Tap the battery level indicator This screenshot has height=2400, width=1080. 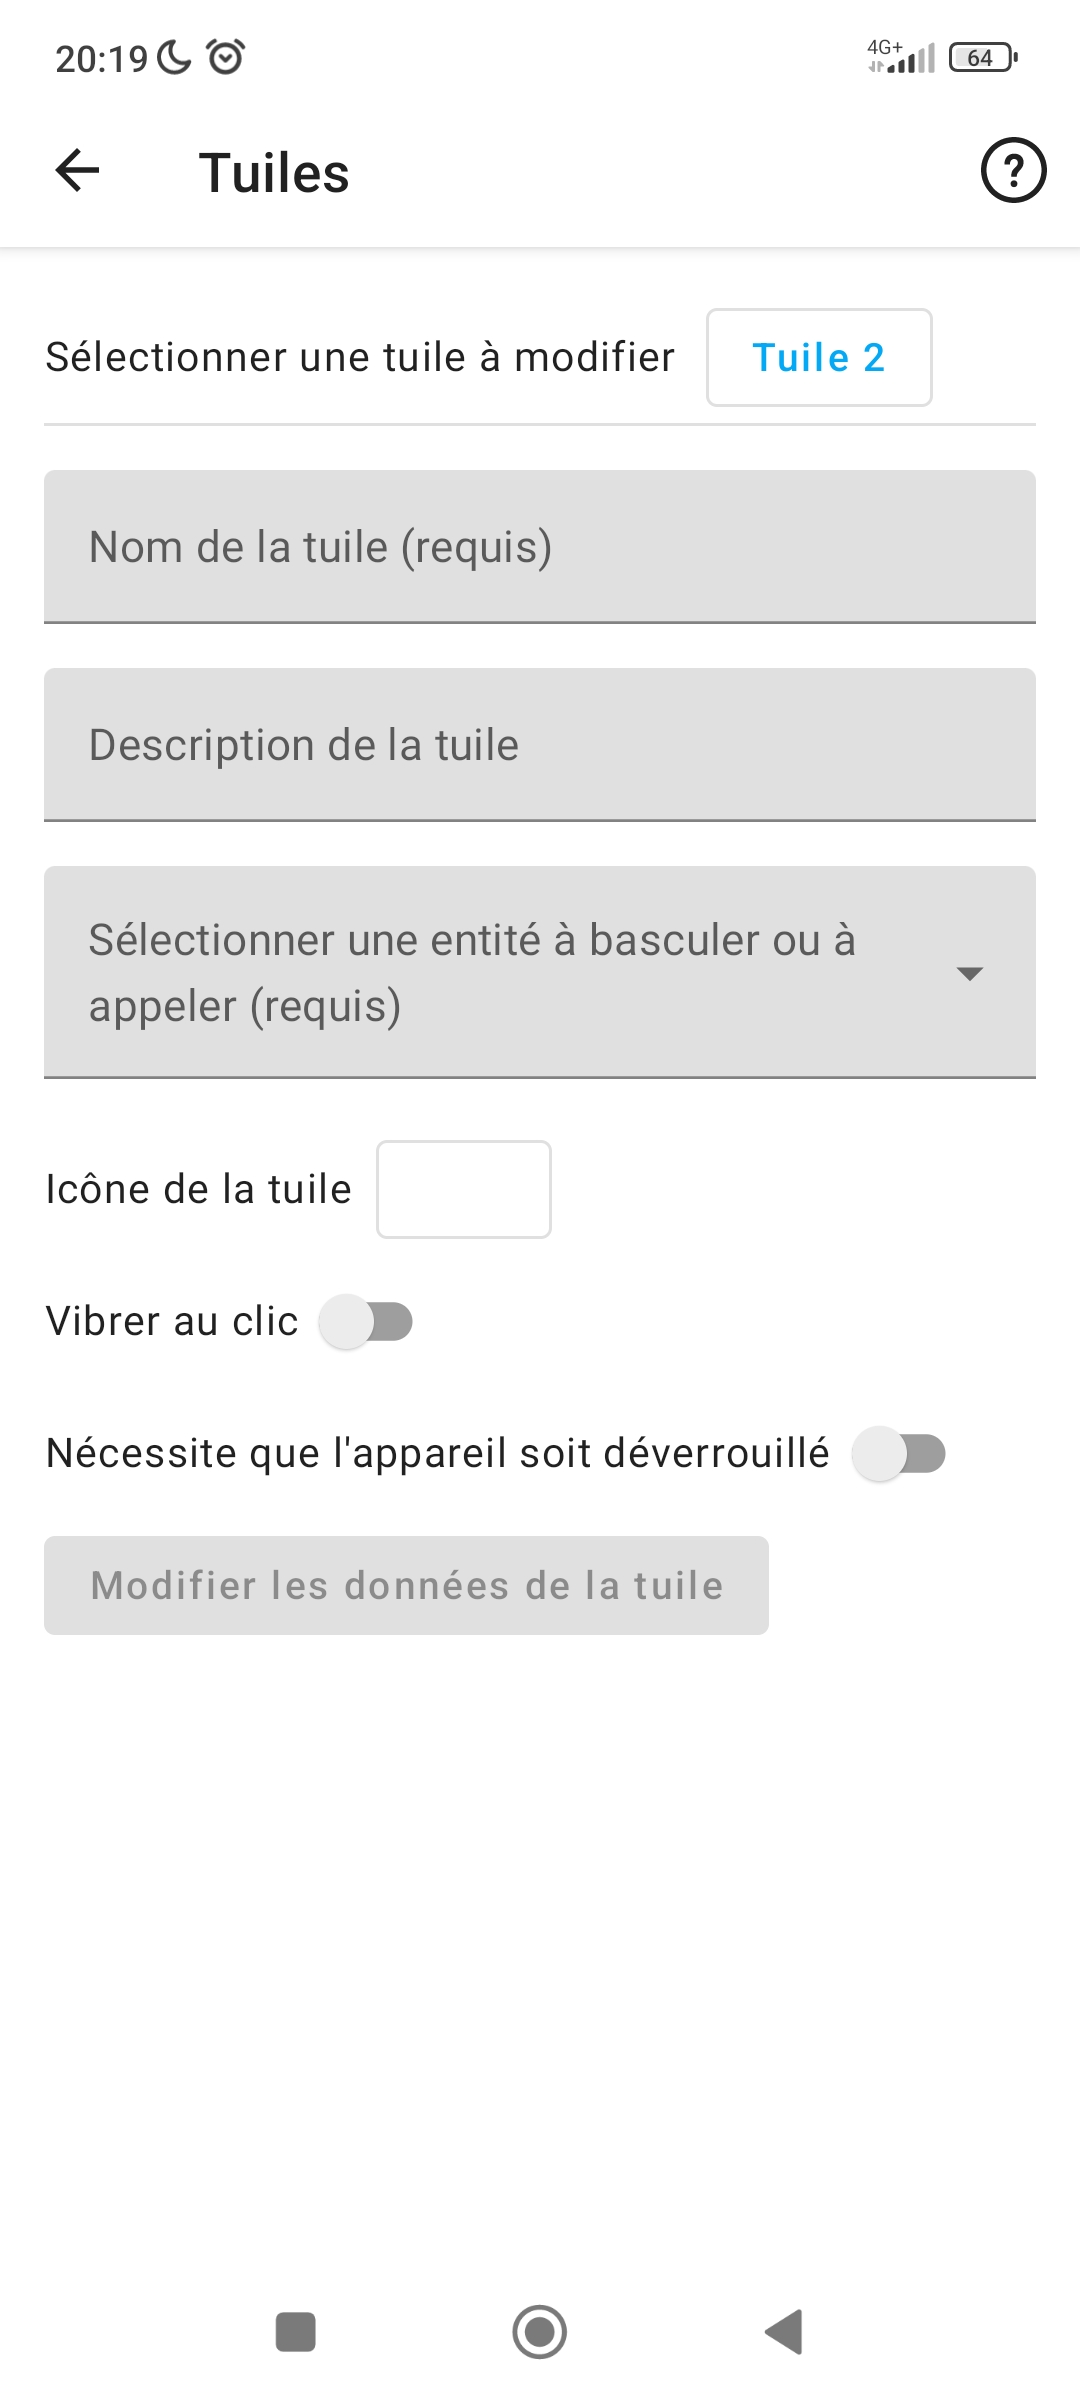[982, 58]
